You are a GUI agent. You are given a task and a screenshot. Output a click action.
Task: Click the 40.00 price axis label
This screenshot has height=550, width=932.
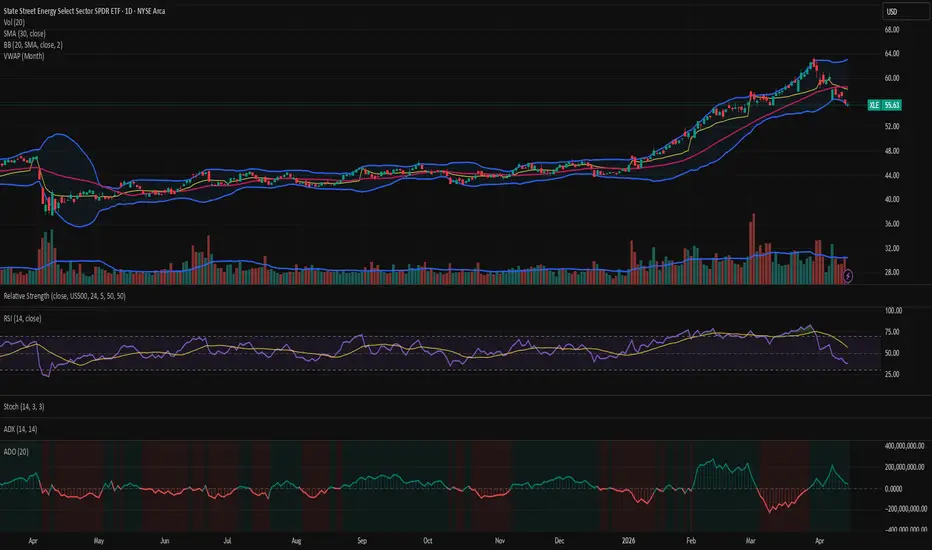[x=892, y=199]
